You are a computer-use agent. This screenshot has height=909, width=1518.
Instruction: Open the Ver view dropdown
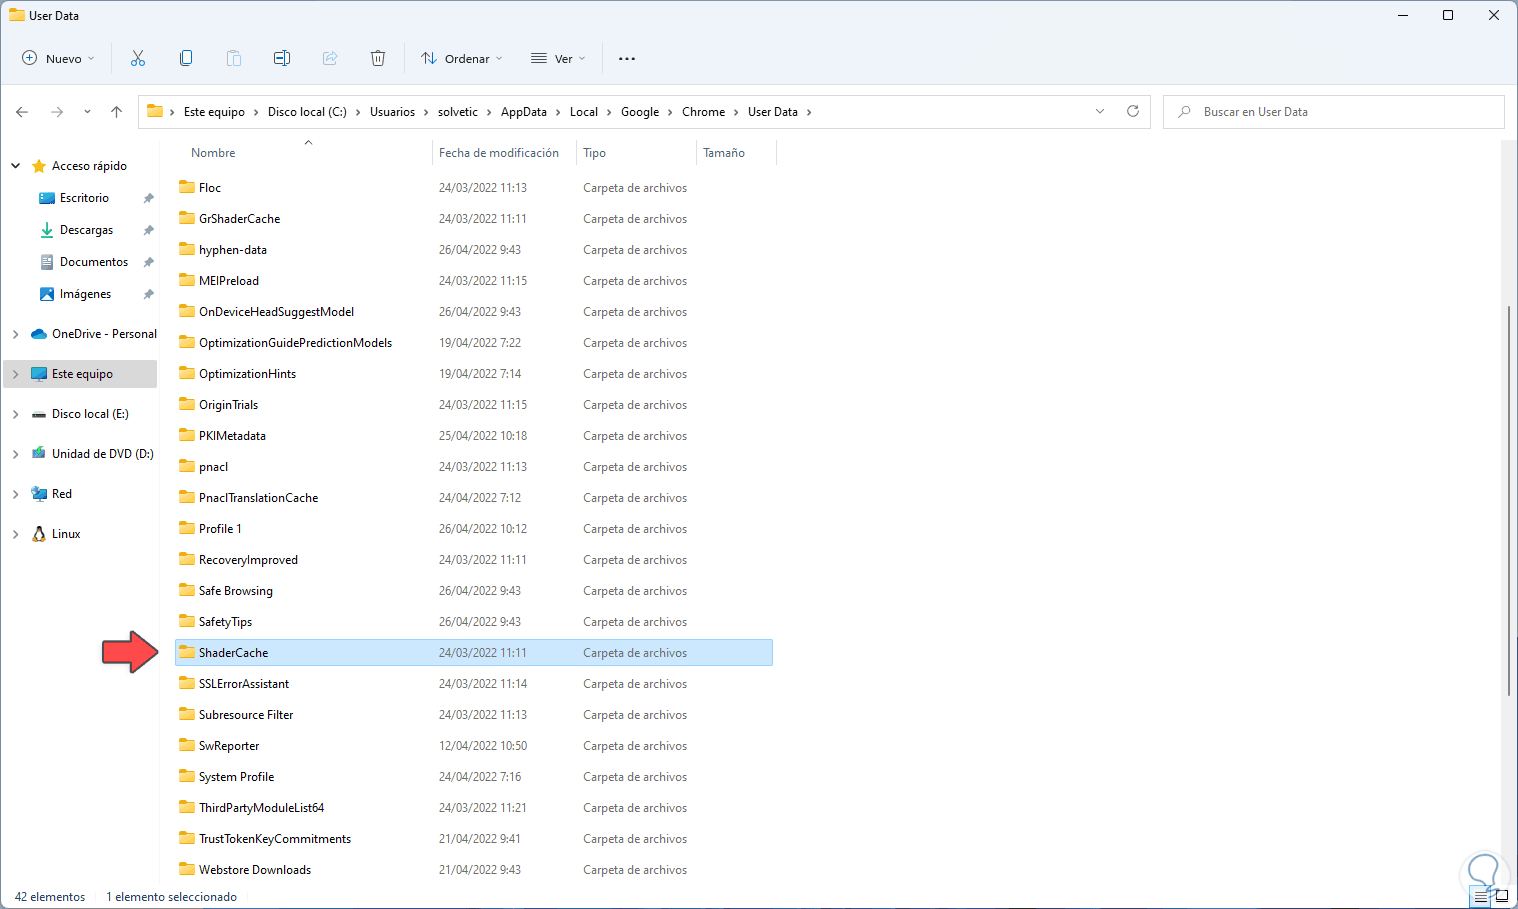(x=558, y=59)
